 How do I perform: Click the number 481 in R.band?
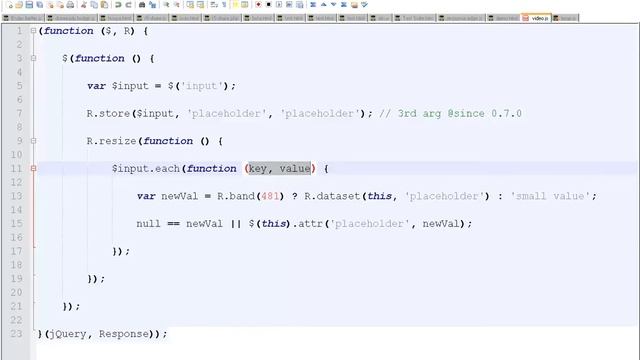[270, 196]
